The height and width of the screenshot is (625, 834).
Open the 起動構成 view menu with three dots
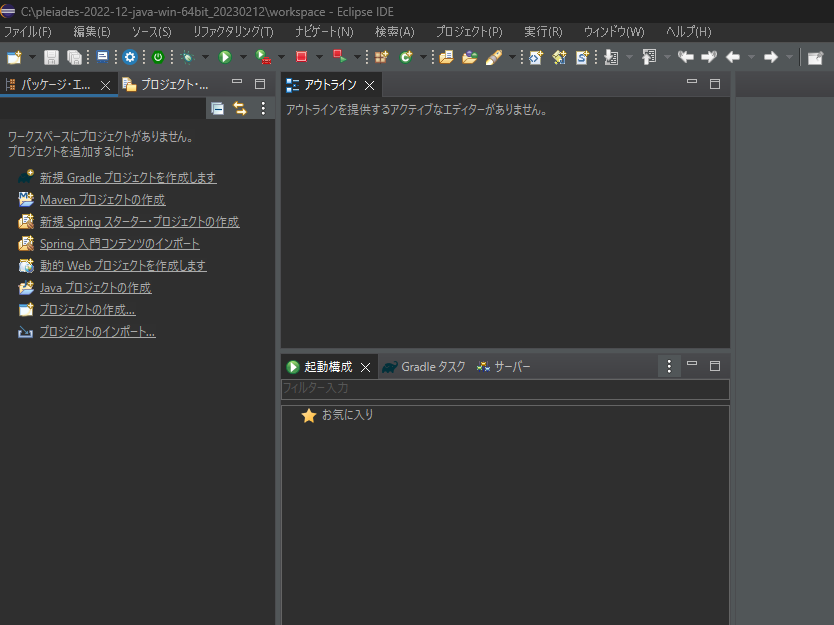(x=668, y=366)
